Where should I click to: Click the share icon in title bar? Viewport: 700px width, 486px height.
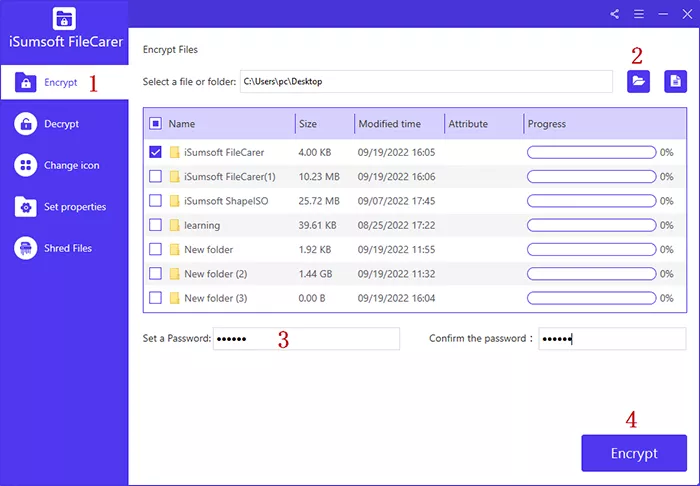pyautogui.click(x=614, y=14)
